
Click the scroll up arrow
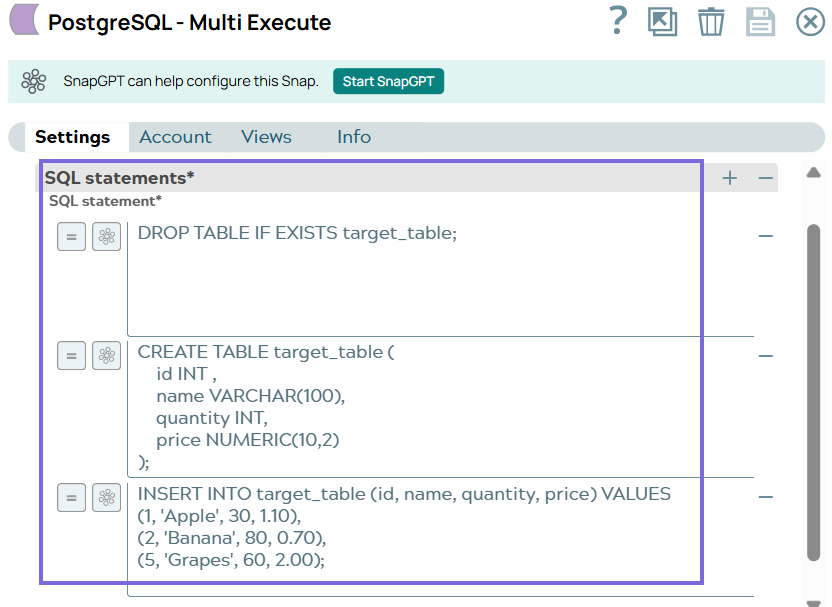click(x=813, y=172)
